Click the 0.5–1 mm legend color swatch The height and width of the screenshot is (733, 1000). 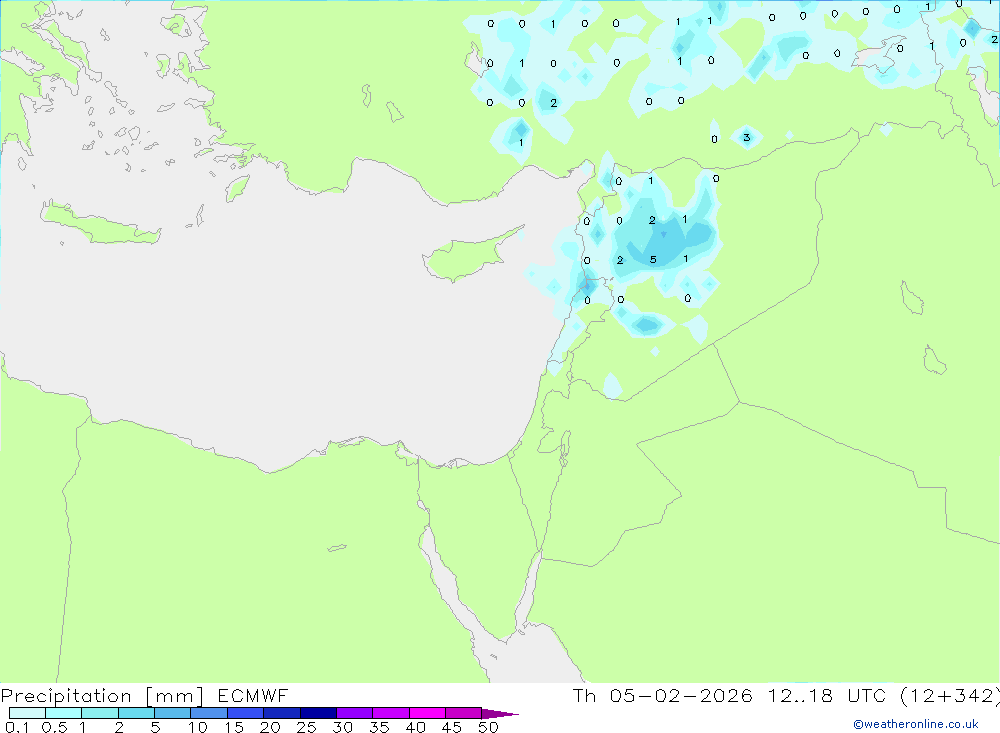tap(64, 713)
